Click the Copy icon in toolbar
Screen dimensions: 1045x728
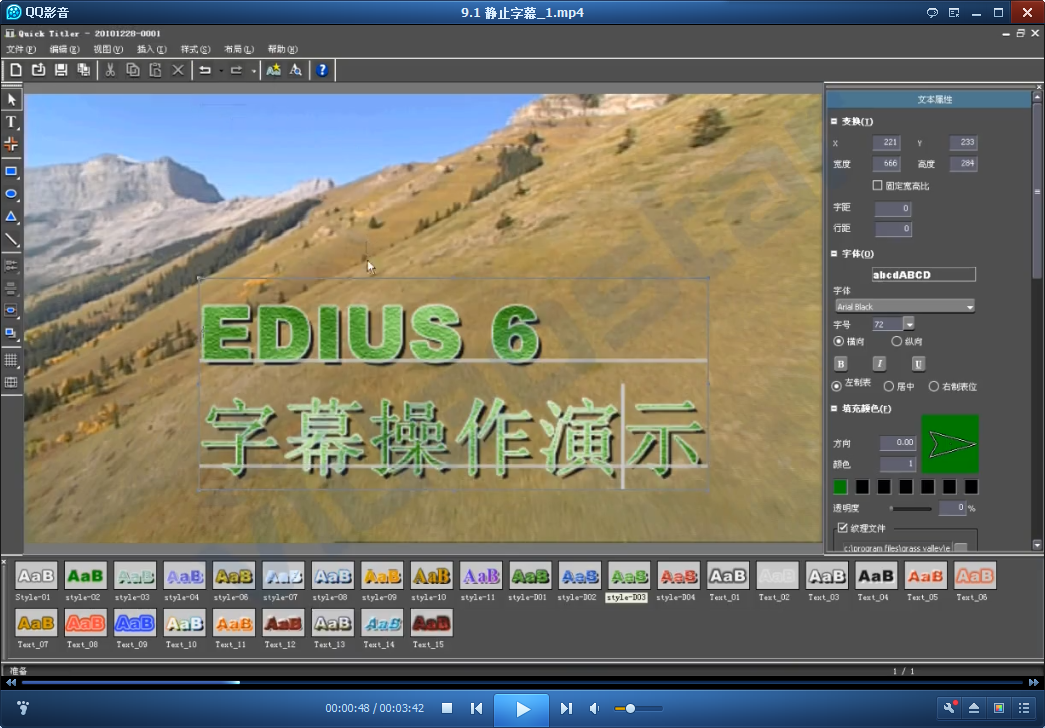133,70
